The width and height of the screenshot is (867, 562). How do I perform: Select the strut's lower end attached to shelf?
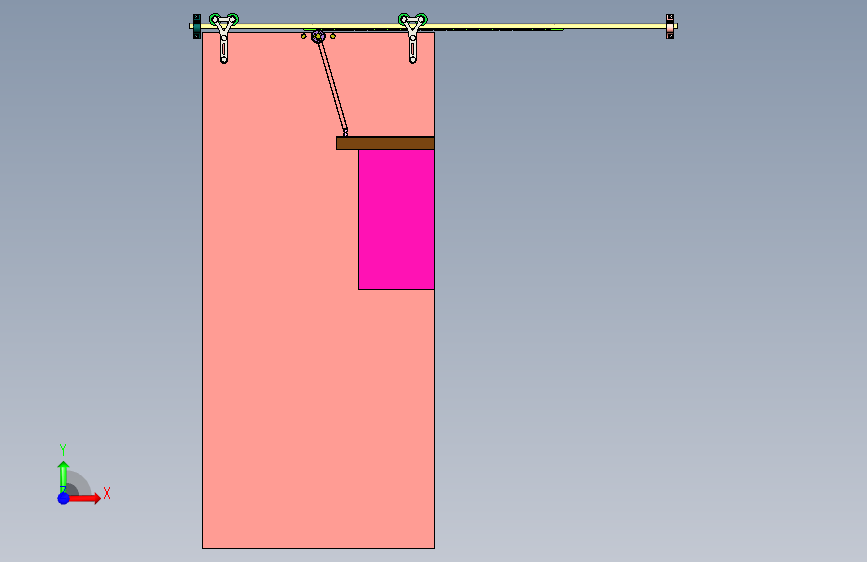[x=345, y=133]
